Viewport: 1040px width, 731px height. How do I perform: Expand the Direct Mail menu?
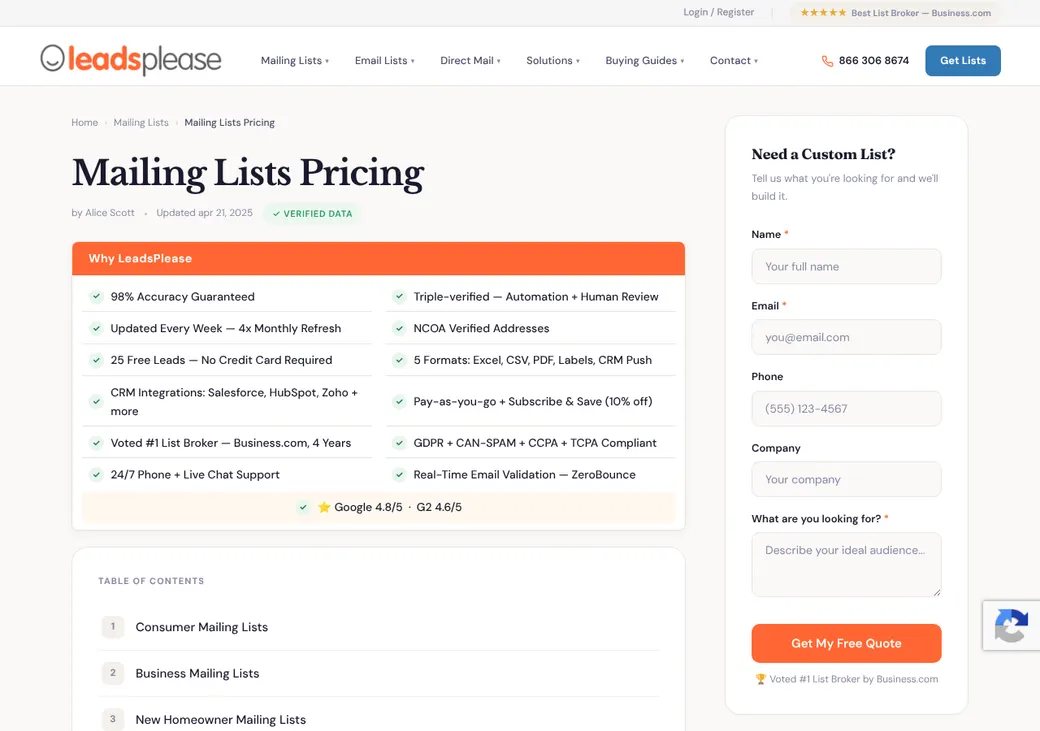pos(470,60)
